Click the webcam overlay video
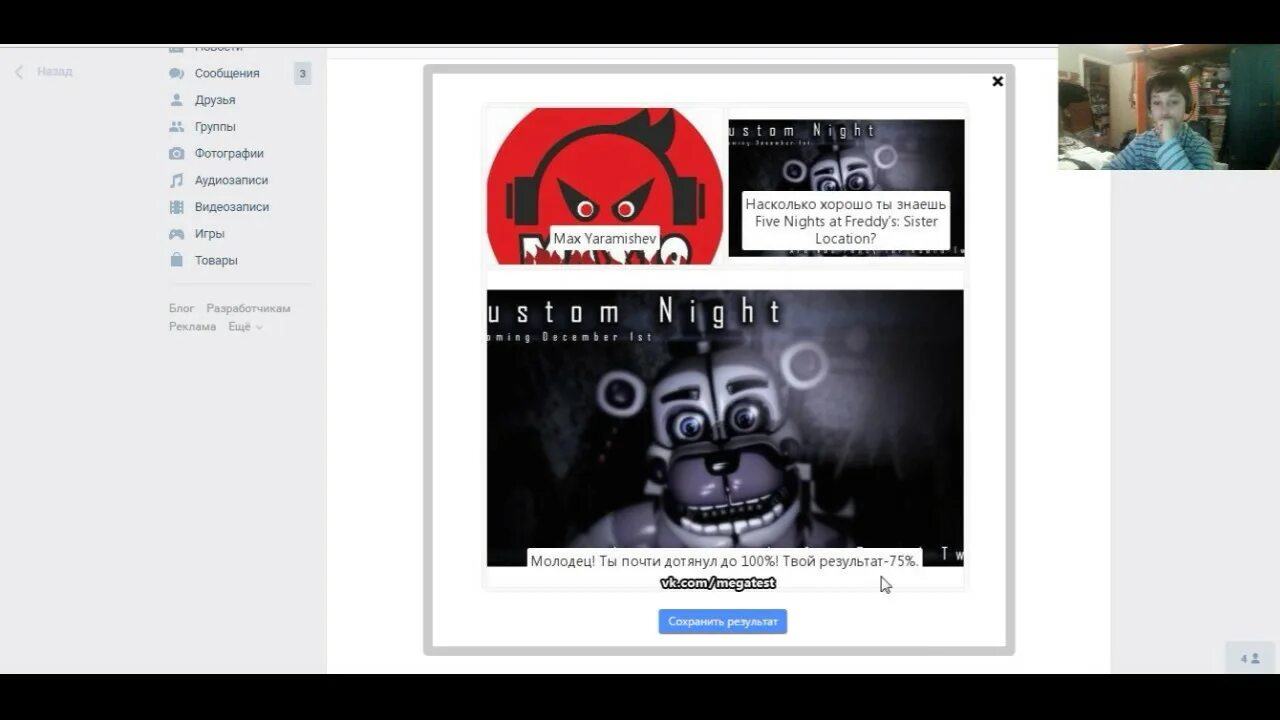 (x=1169, y=107)
